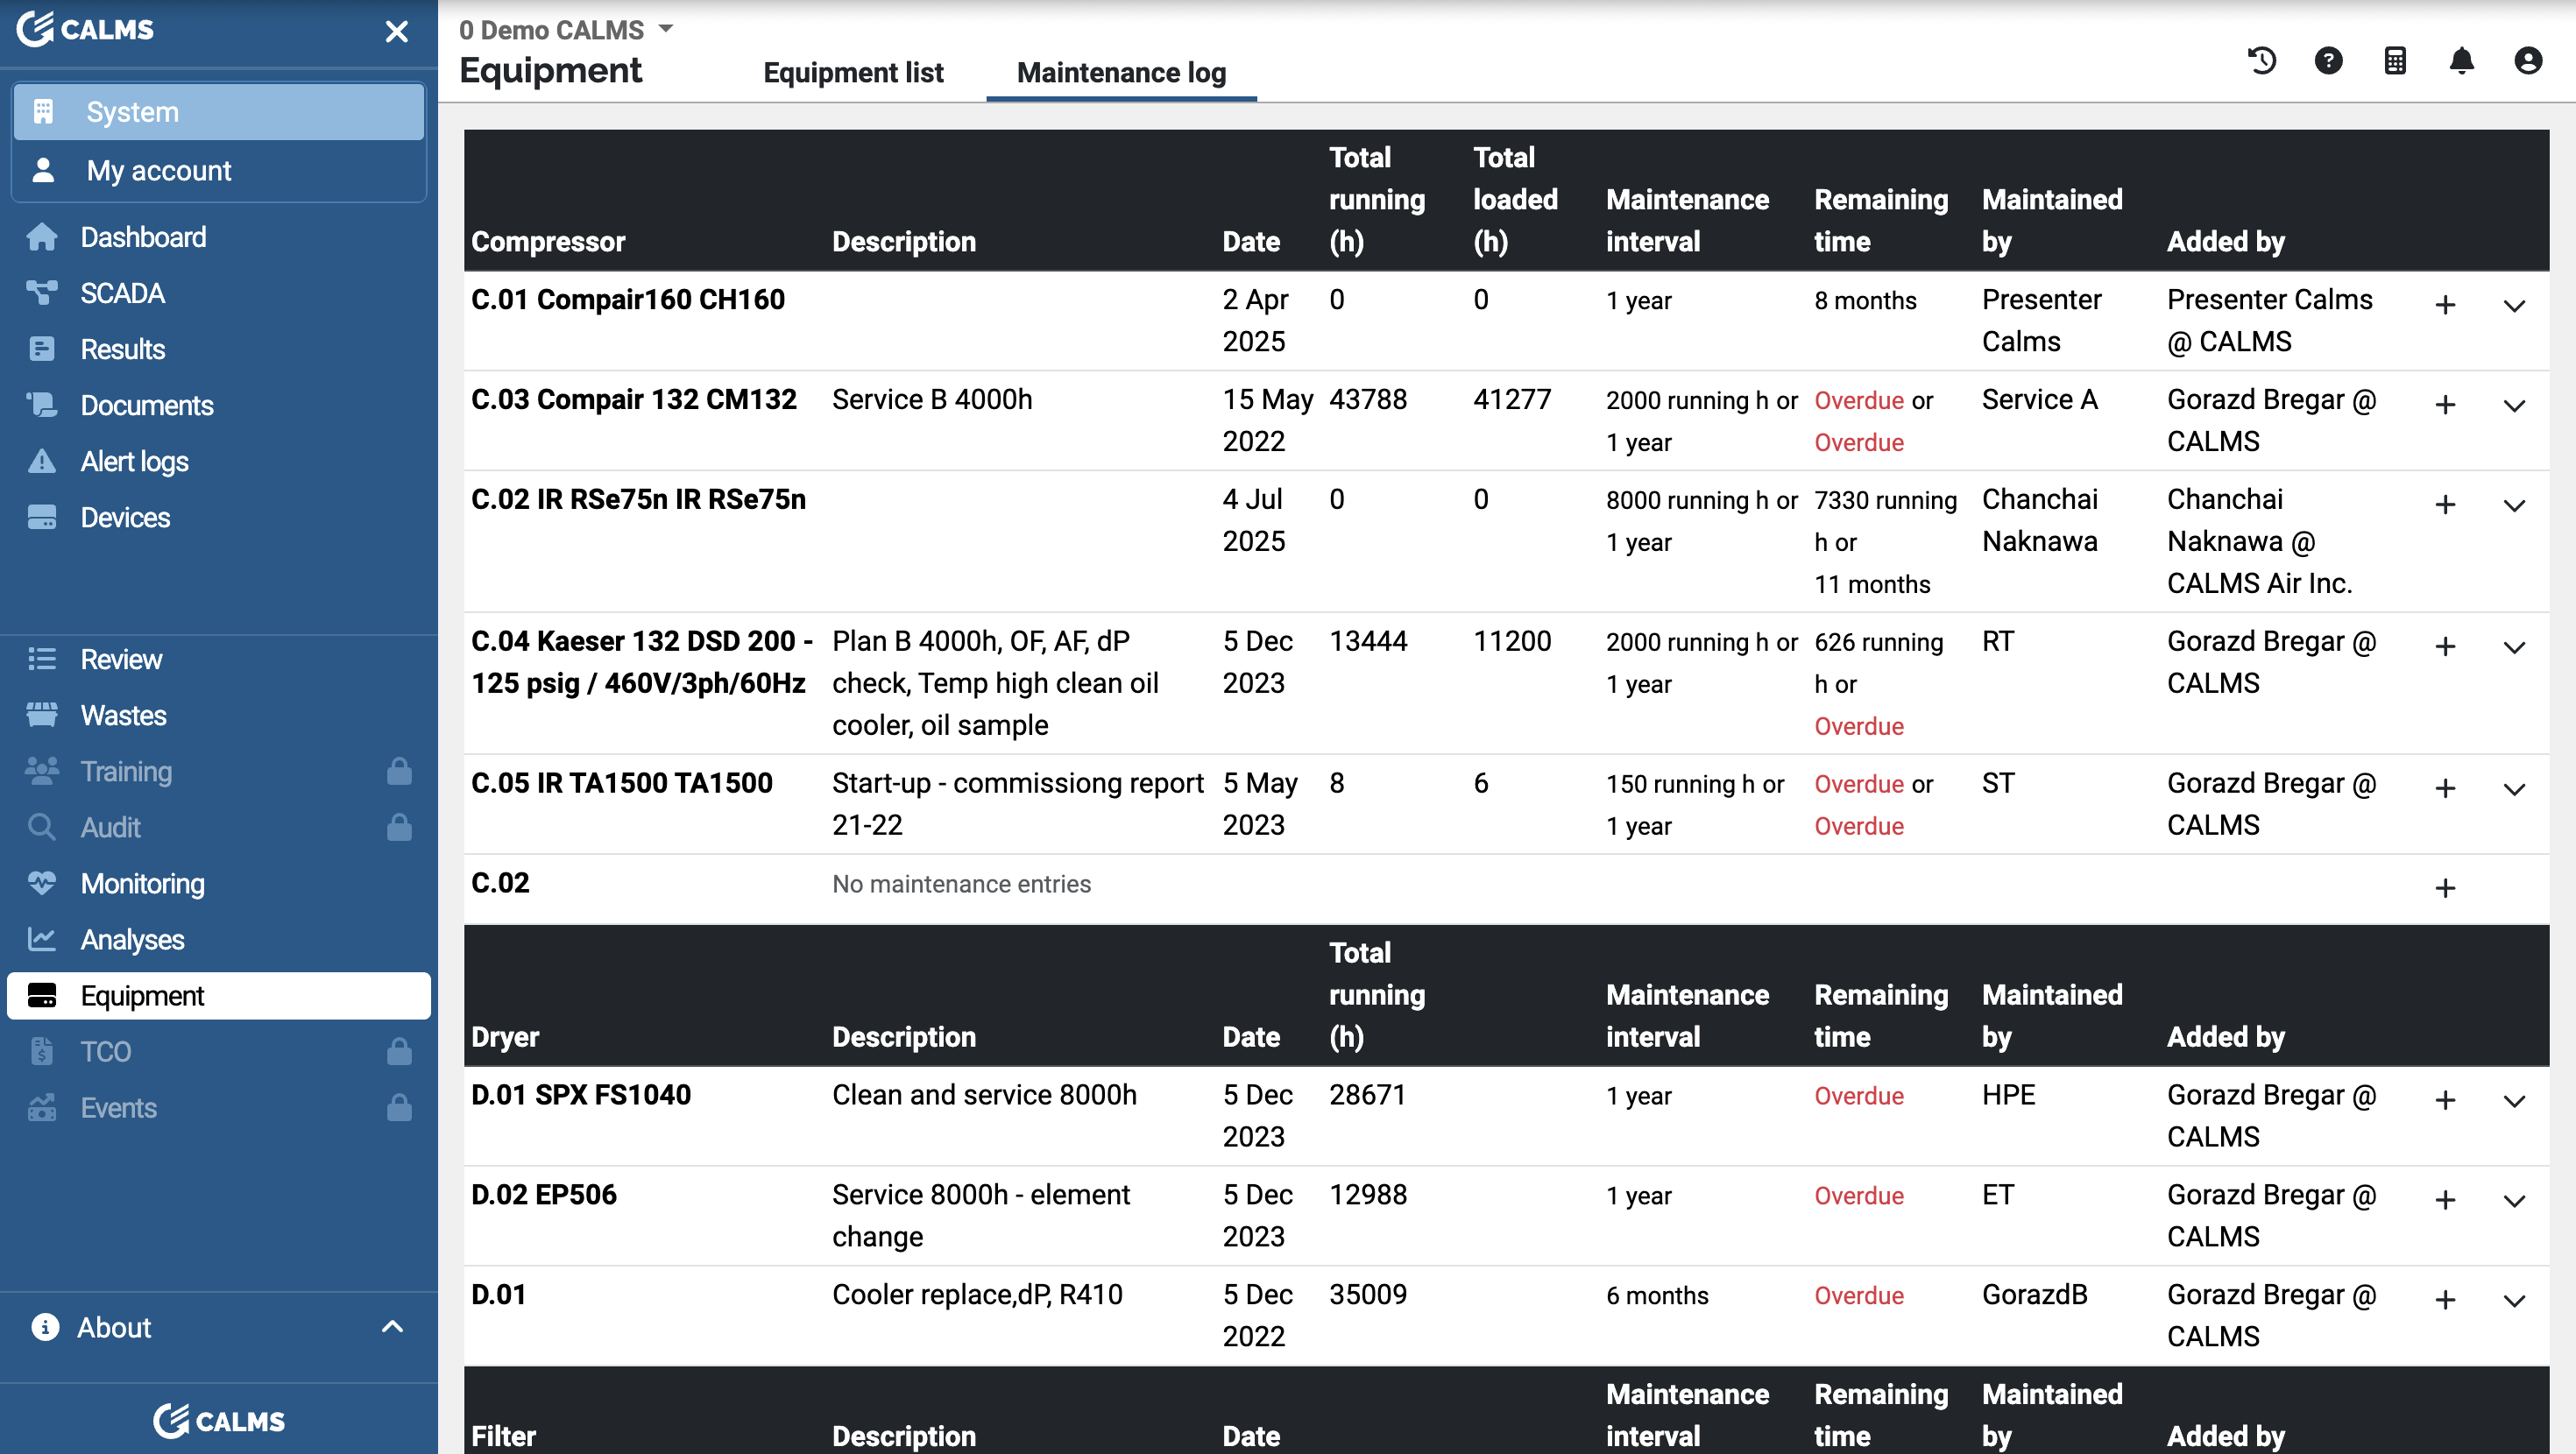Click 'Clean and service 8000h' description
The height and width of the screenshot is (1454, 2576).
pos(984,1095)
